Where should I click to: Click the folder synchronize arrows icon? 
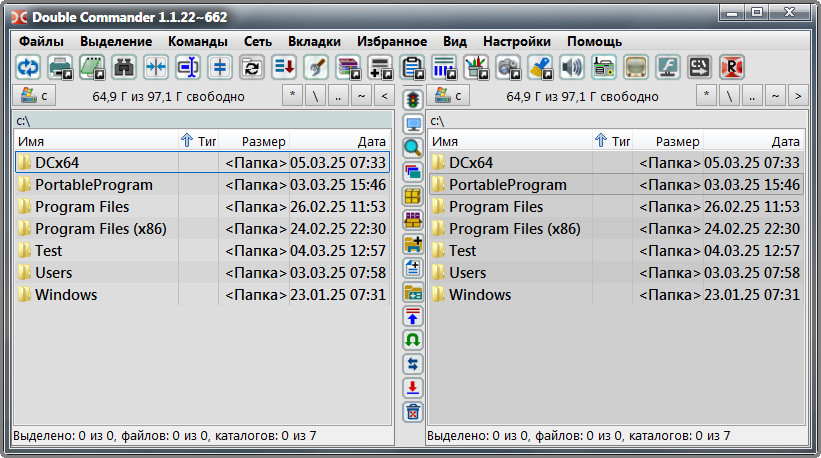click(252, 67)
